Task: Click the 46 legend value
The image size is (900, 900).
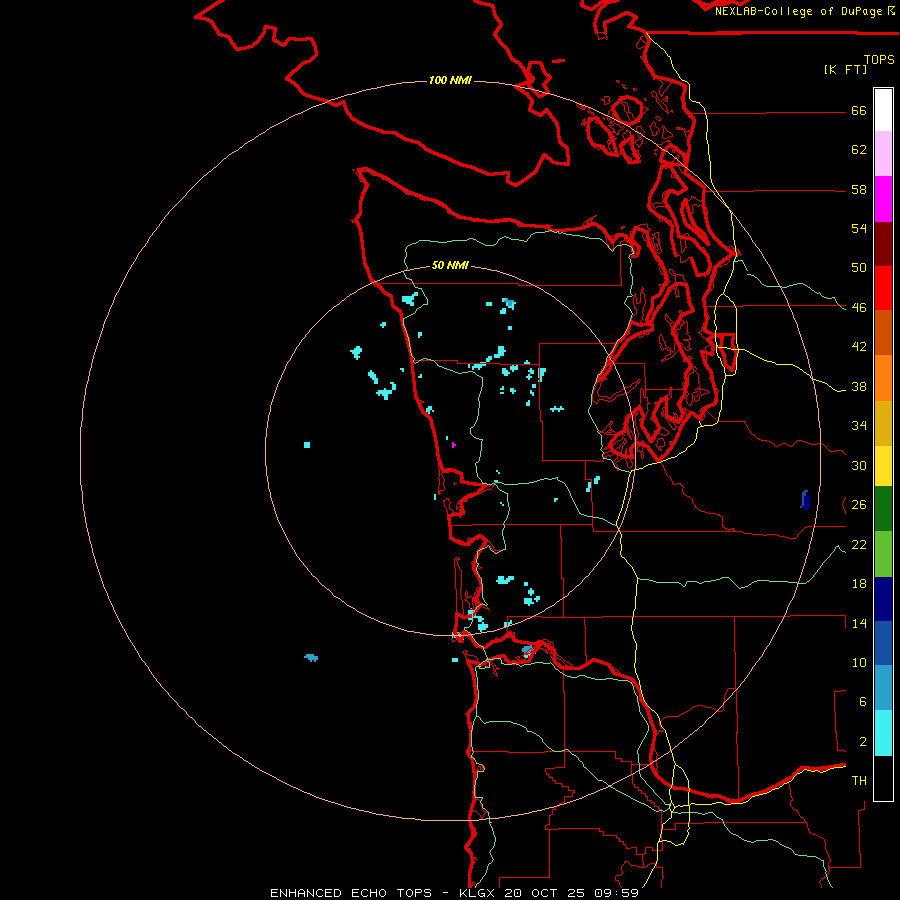Action: tap(859, 308)
